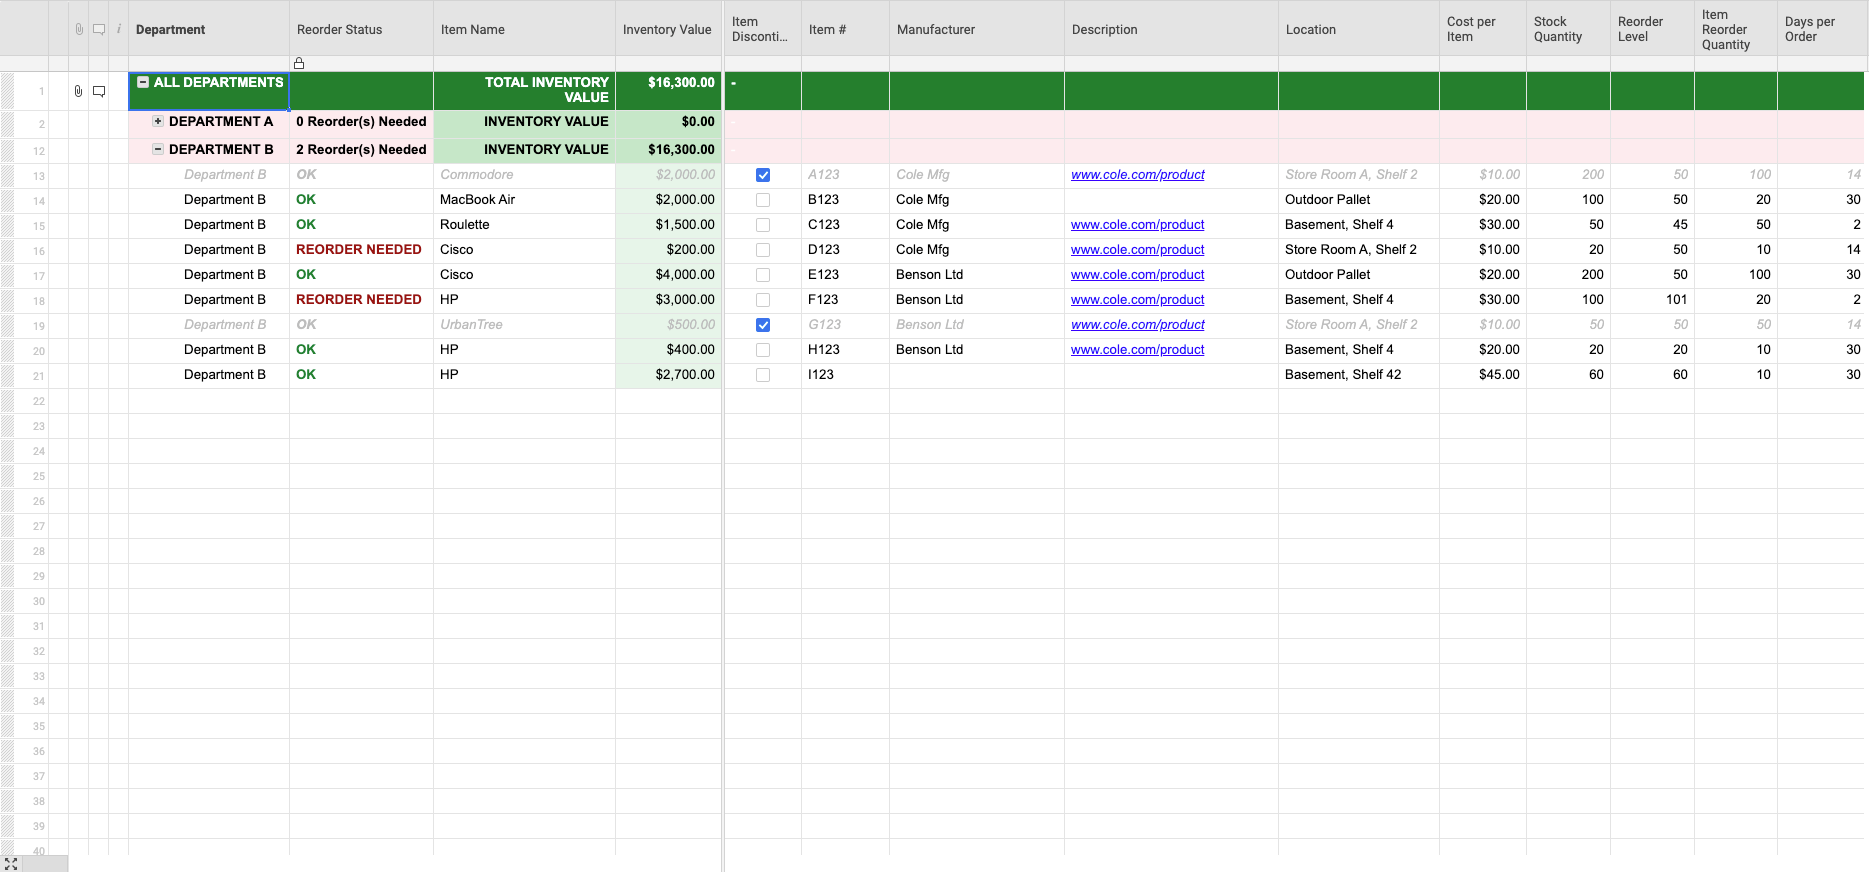
Task: Collapse the DEPARTMENT B group
Action: (x=158, y=149)
